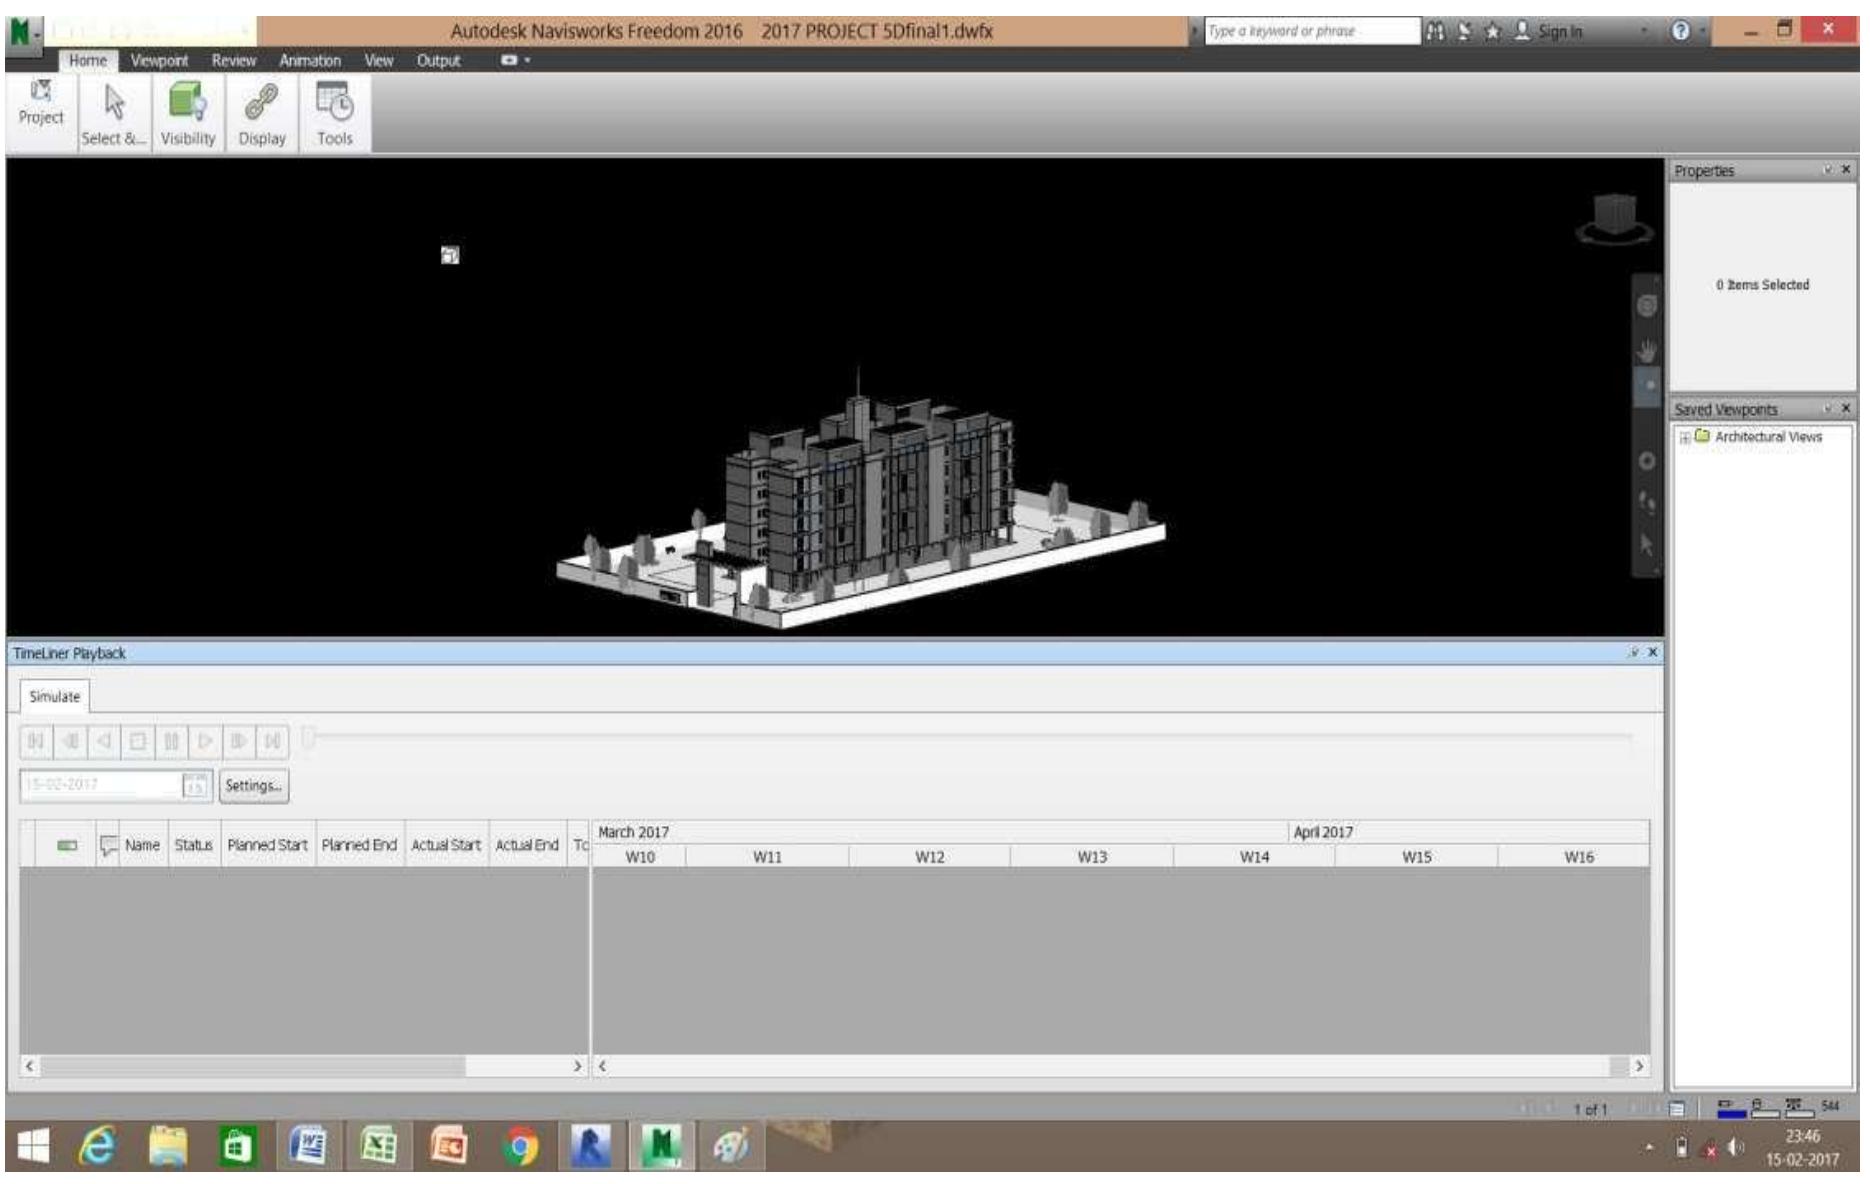The width and height of the screenshot is (1870, 1184).
Task: Open the Sign In dropdown arrow
Action: tap(1645, 31)
